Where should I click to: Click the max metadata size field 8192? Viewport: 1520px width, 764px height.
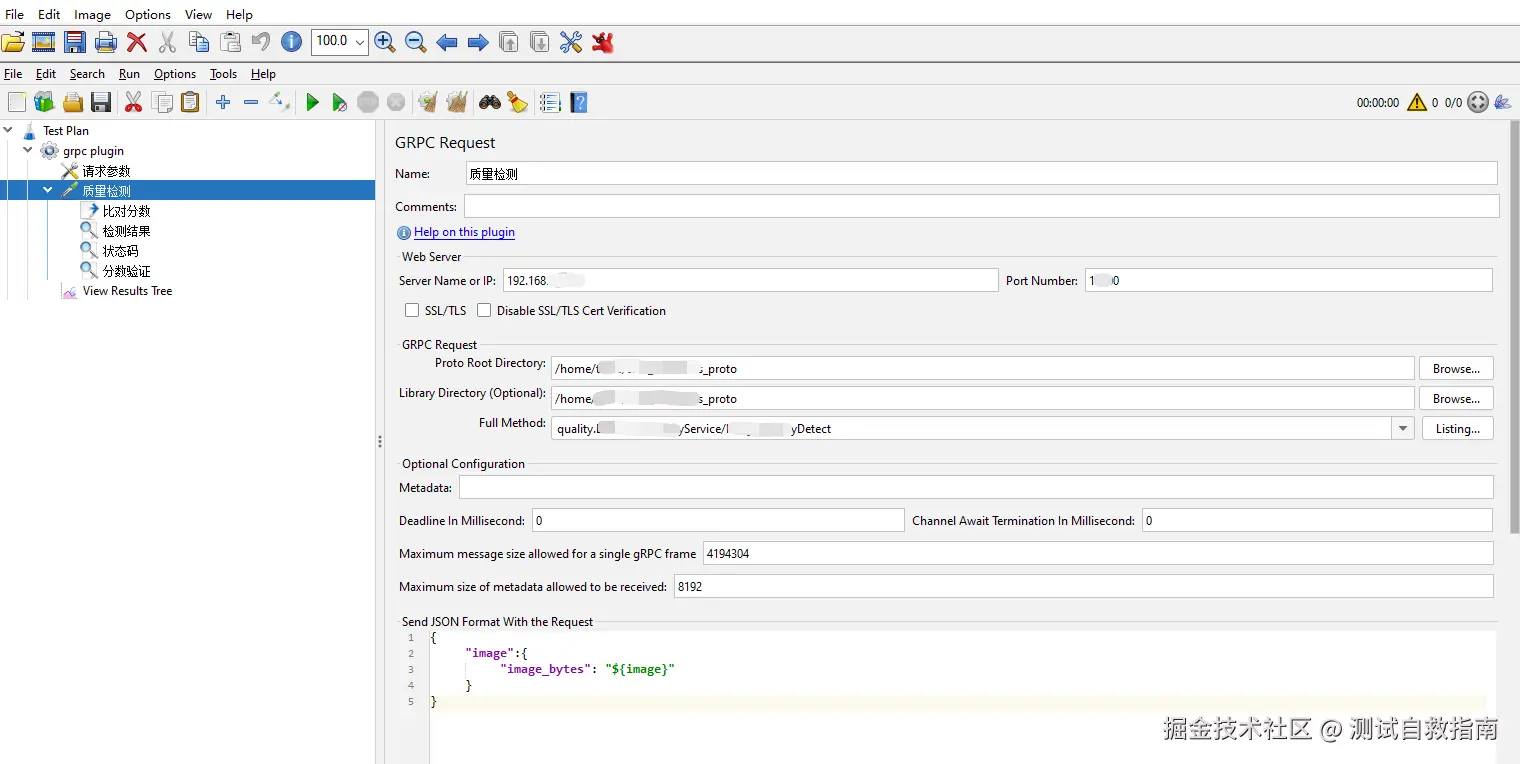click(1083, 586)
